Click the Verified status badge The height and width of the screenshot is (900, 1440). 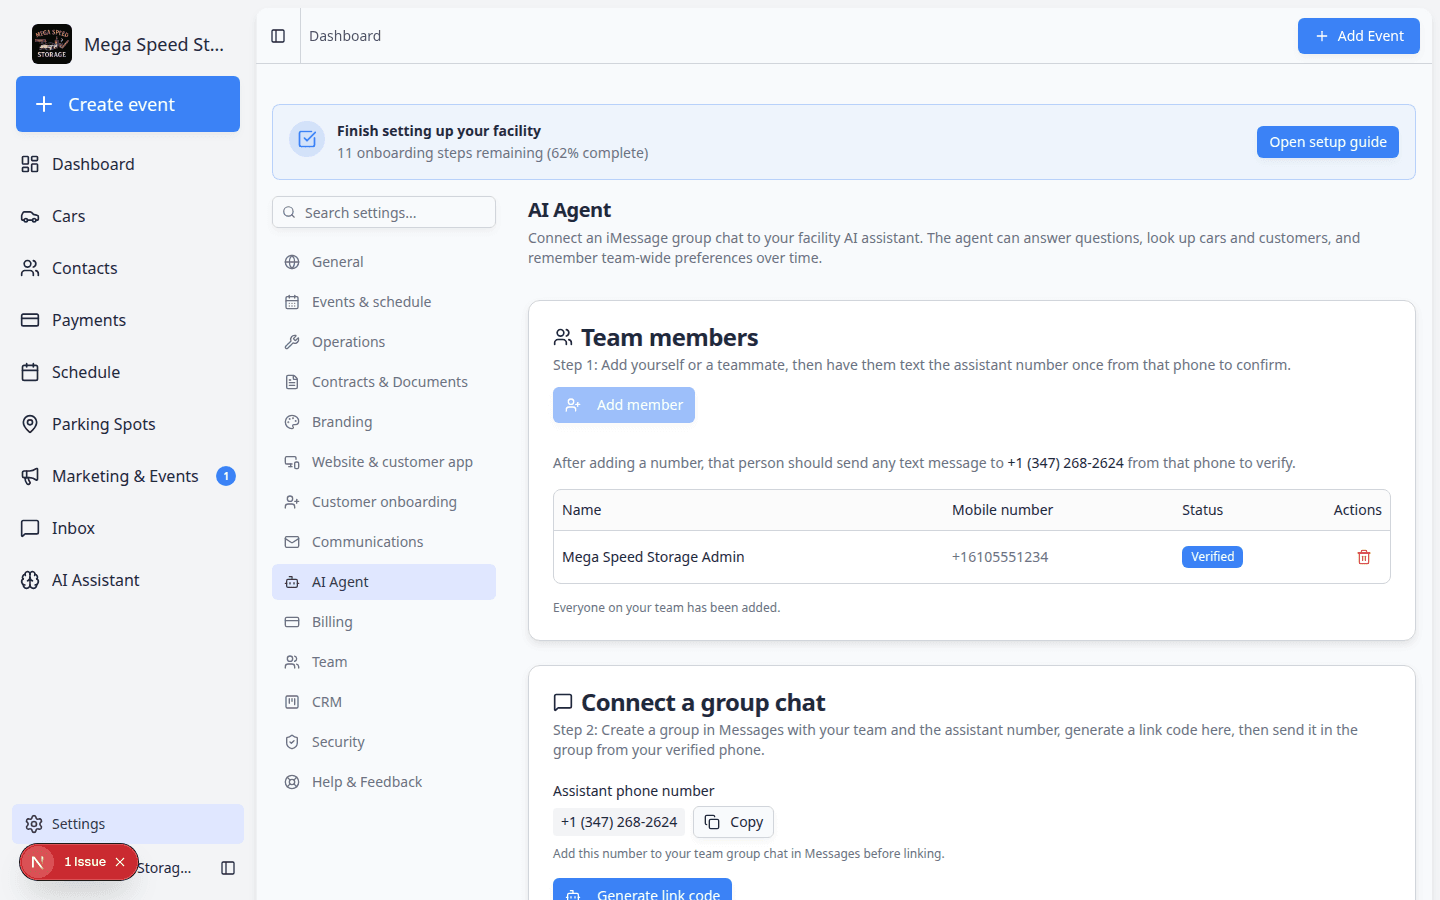[x=1212, y=557]
